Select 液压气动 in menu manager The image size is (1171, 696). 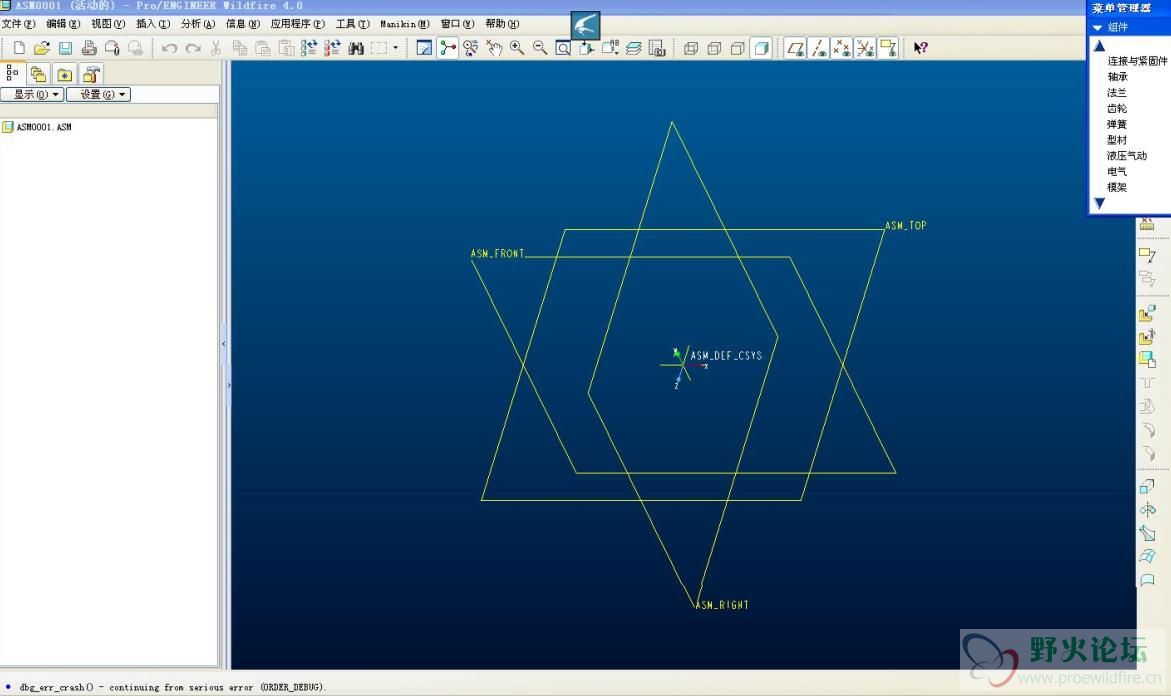[x=1127, y=155]
